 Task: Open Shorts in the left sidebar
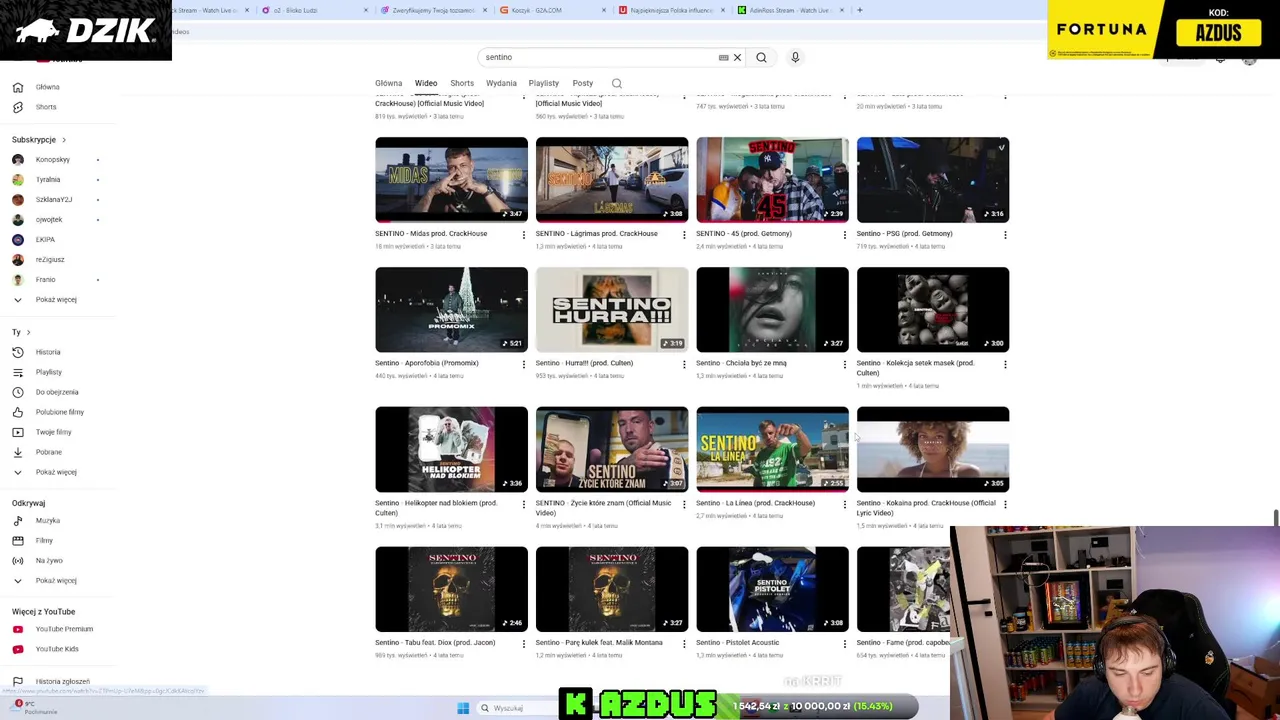46,107
